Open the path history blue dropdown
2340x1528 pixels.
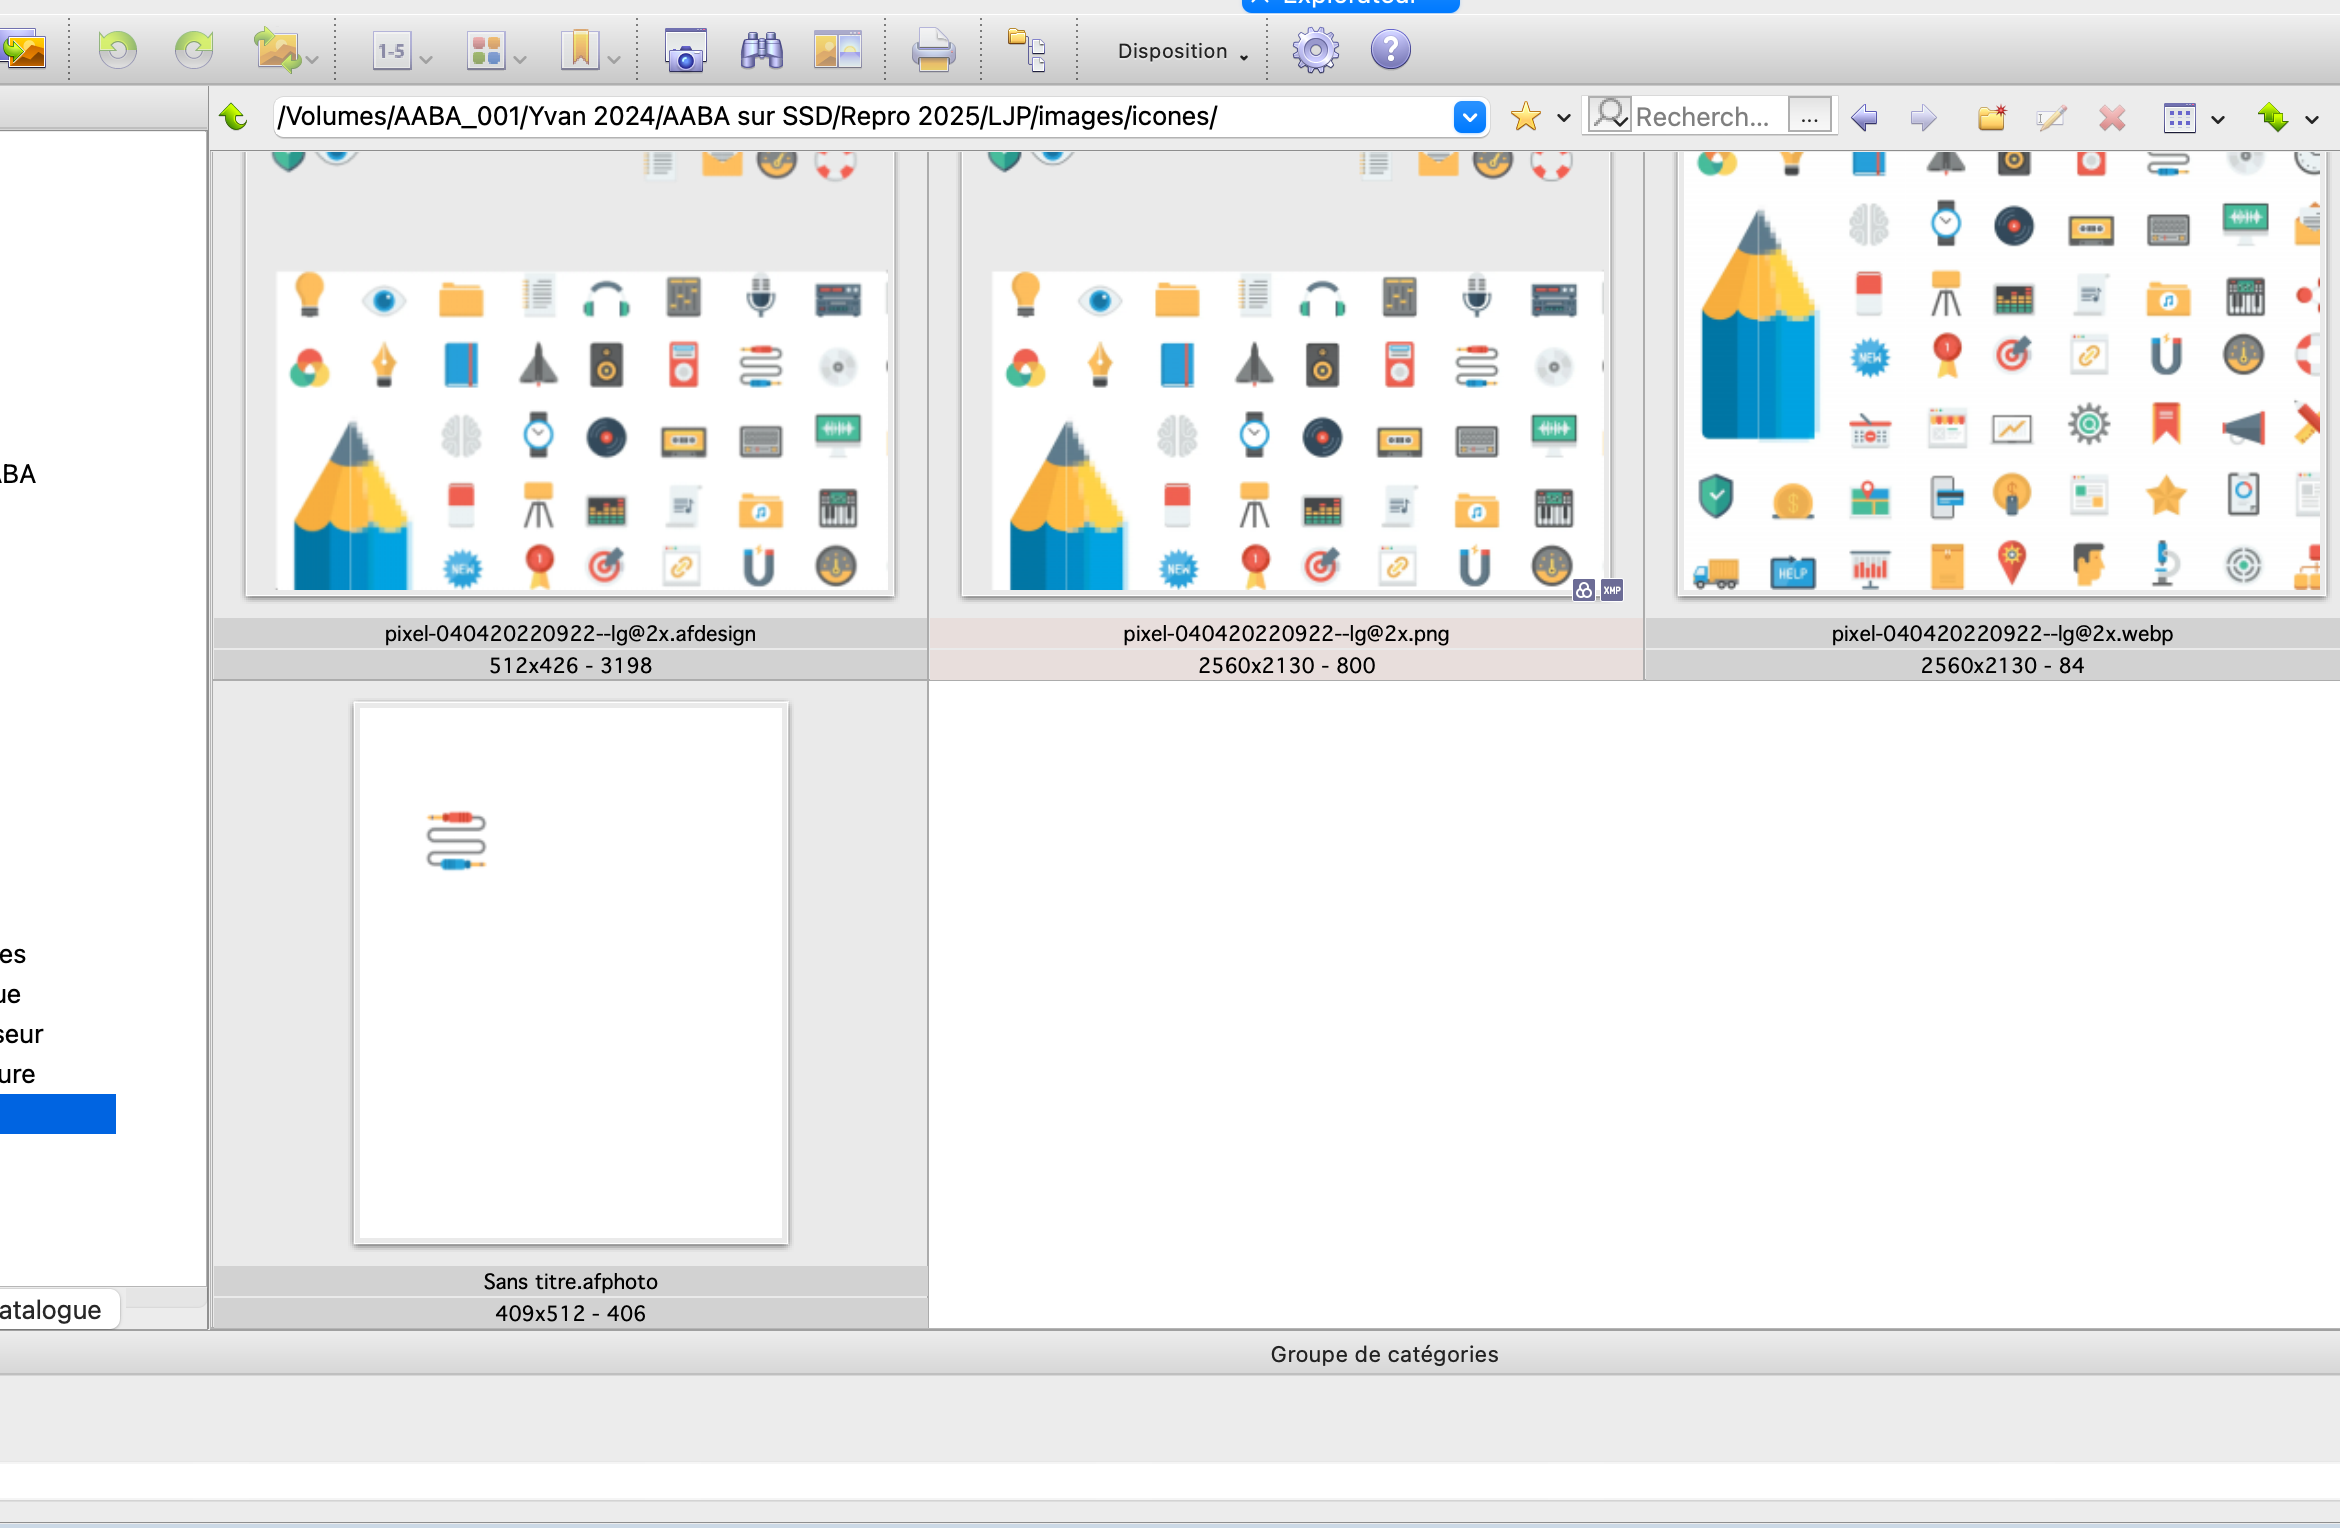click(1469, 117)
